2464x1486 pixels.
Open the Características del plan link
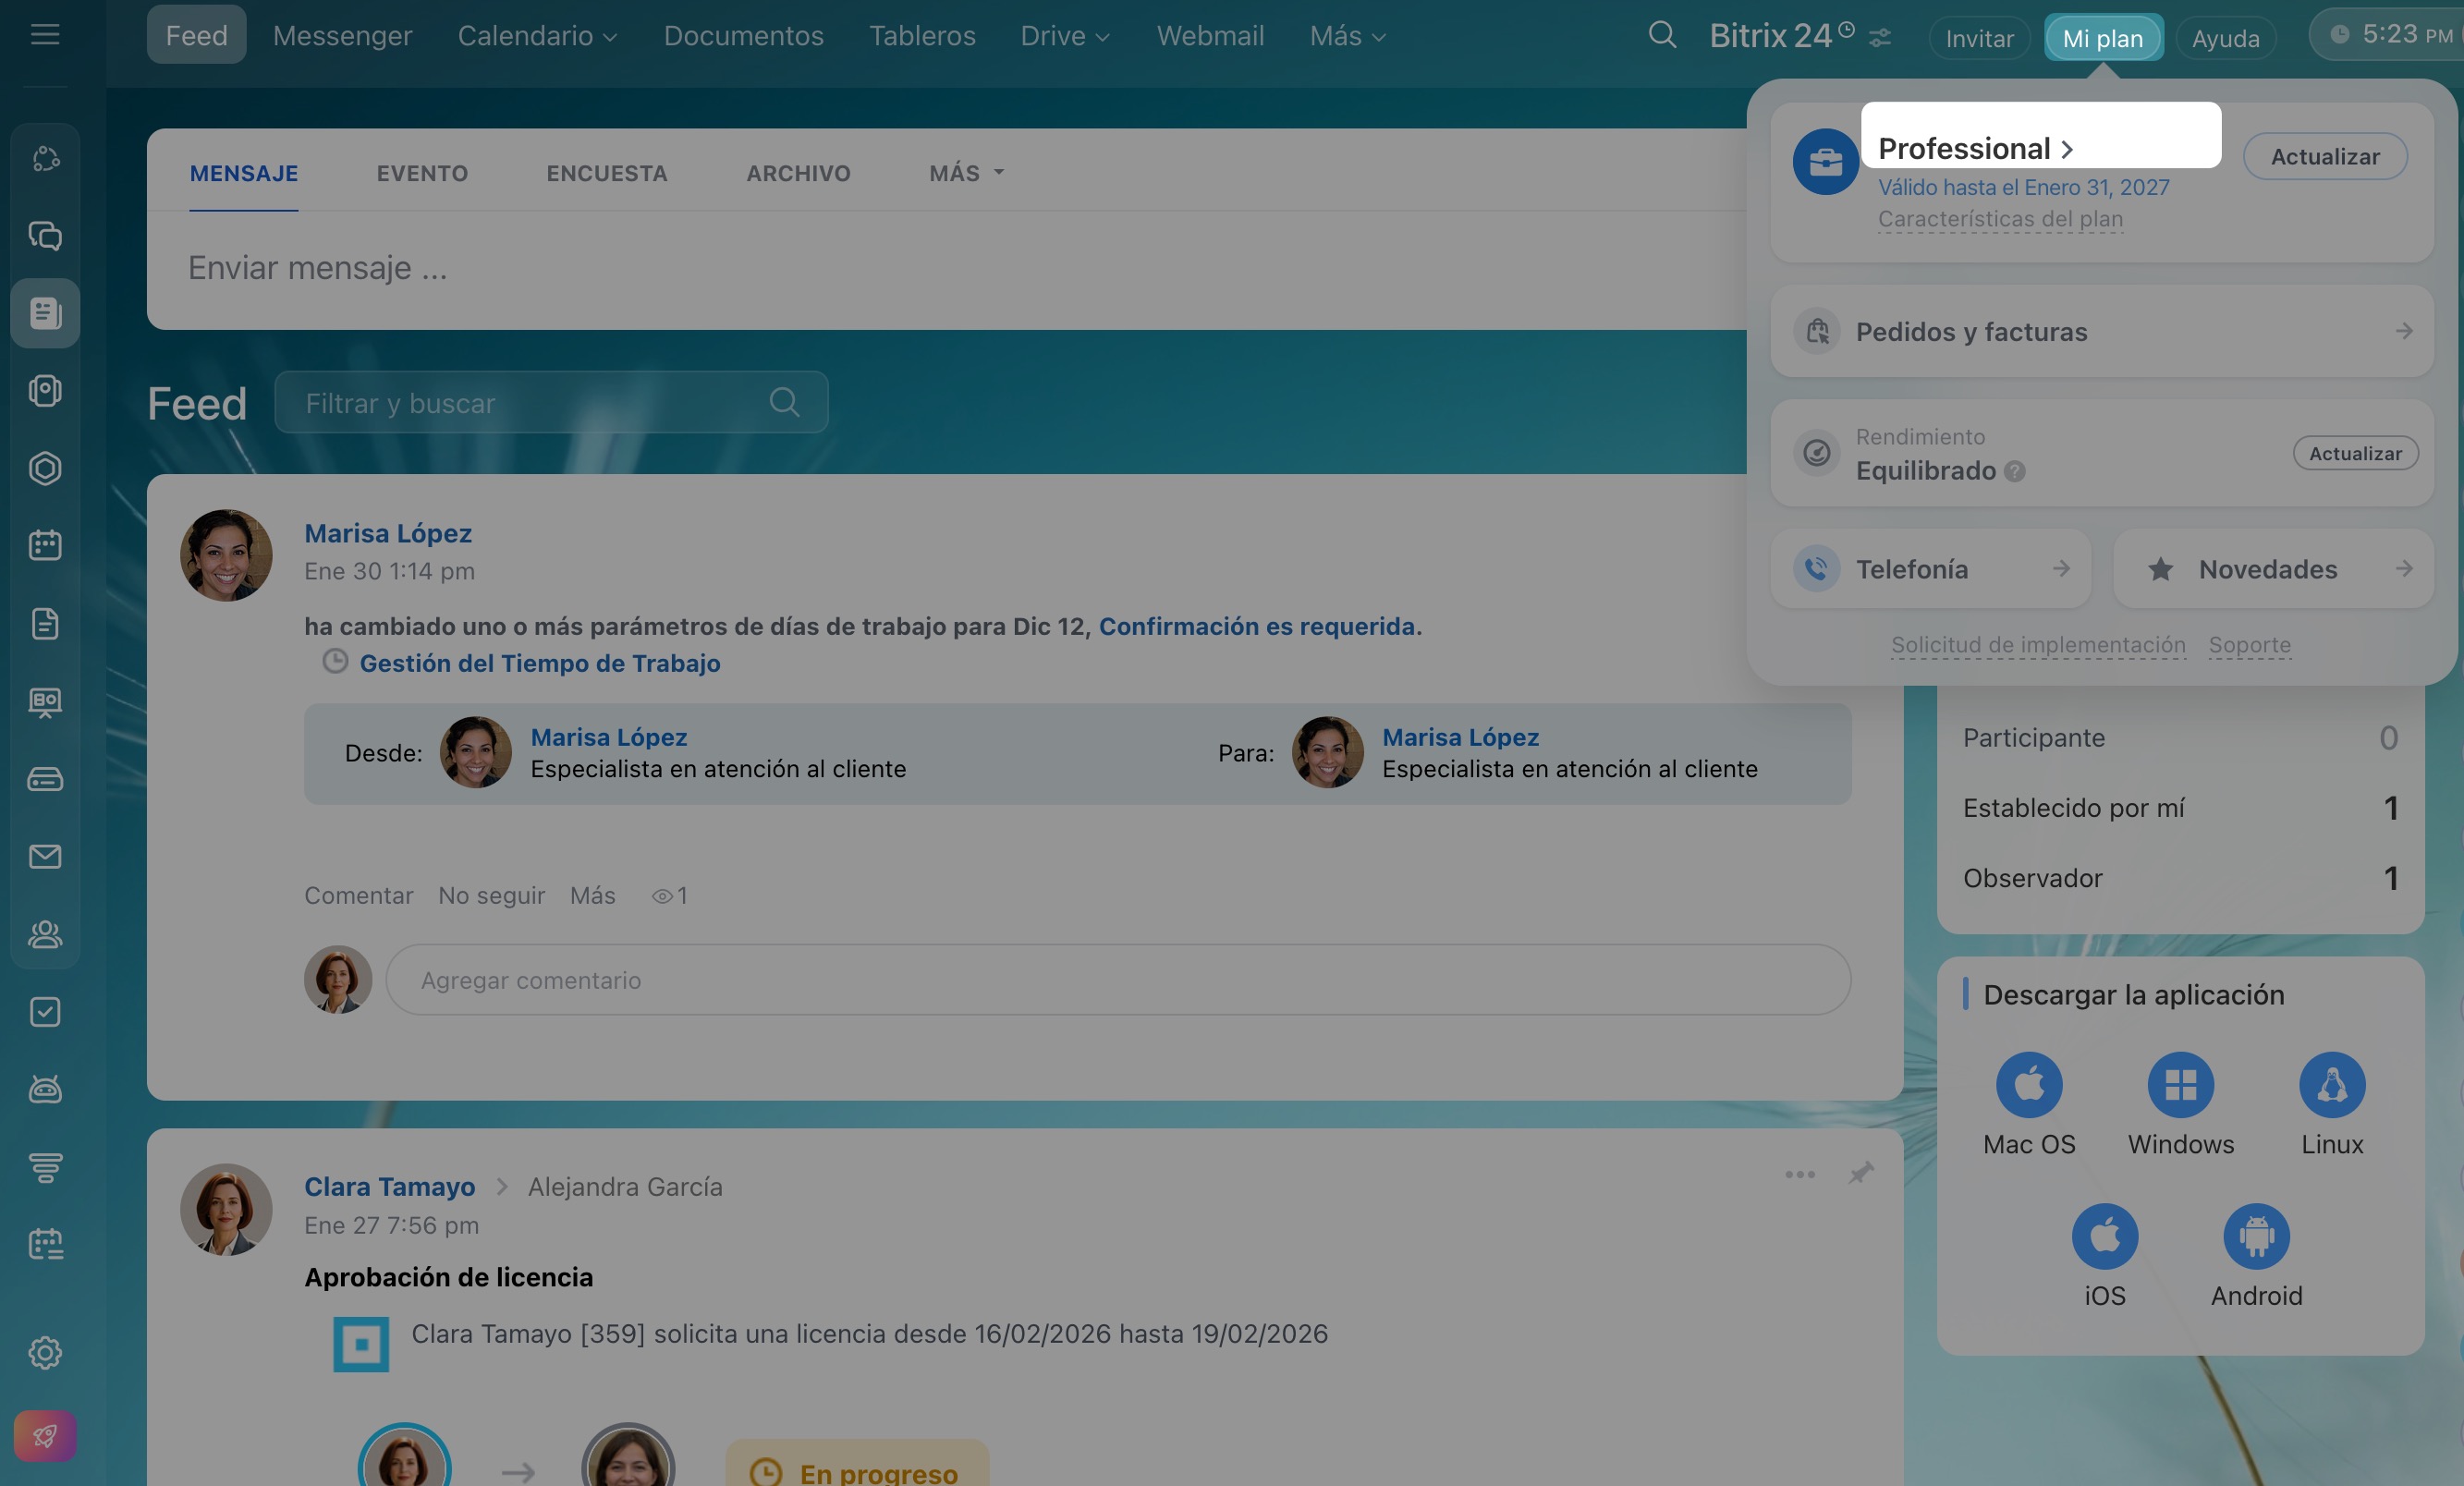(x=2000, y=219)
